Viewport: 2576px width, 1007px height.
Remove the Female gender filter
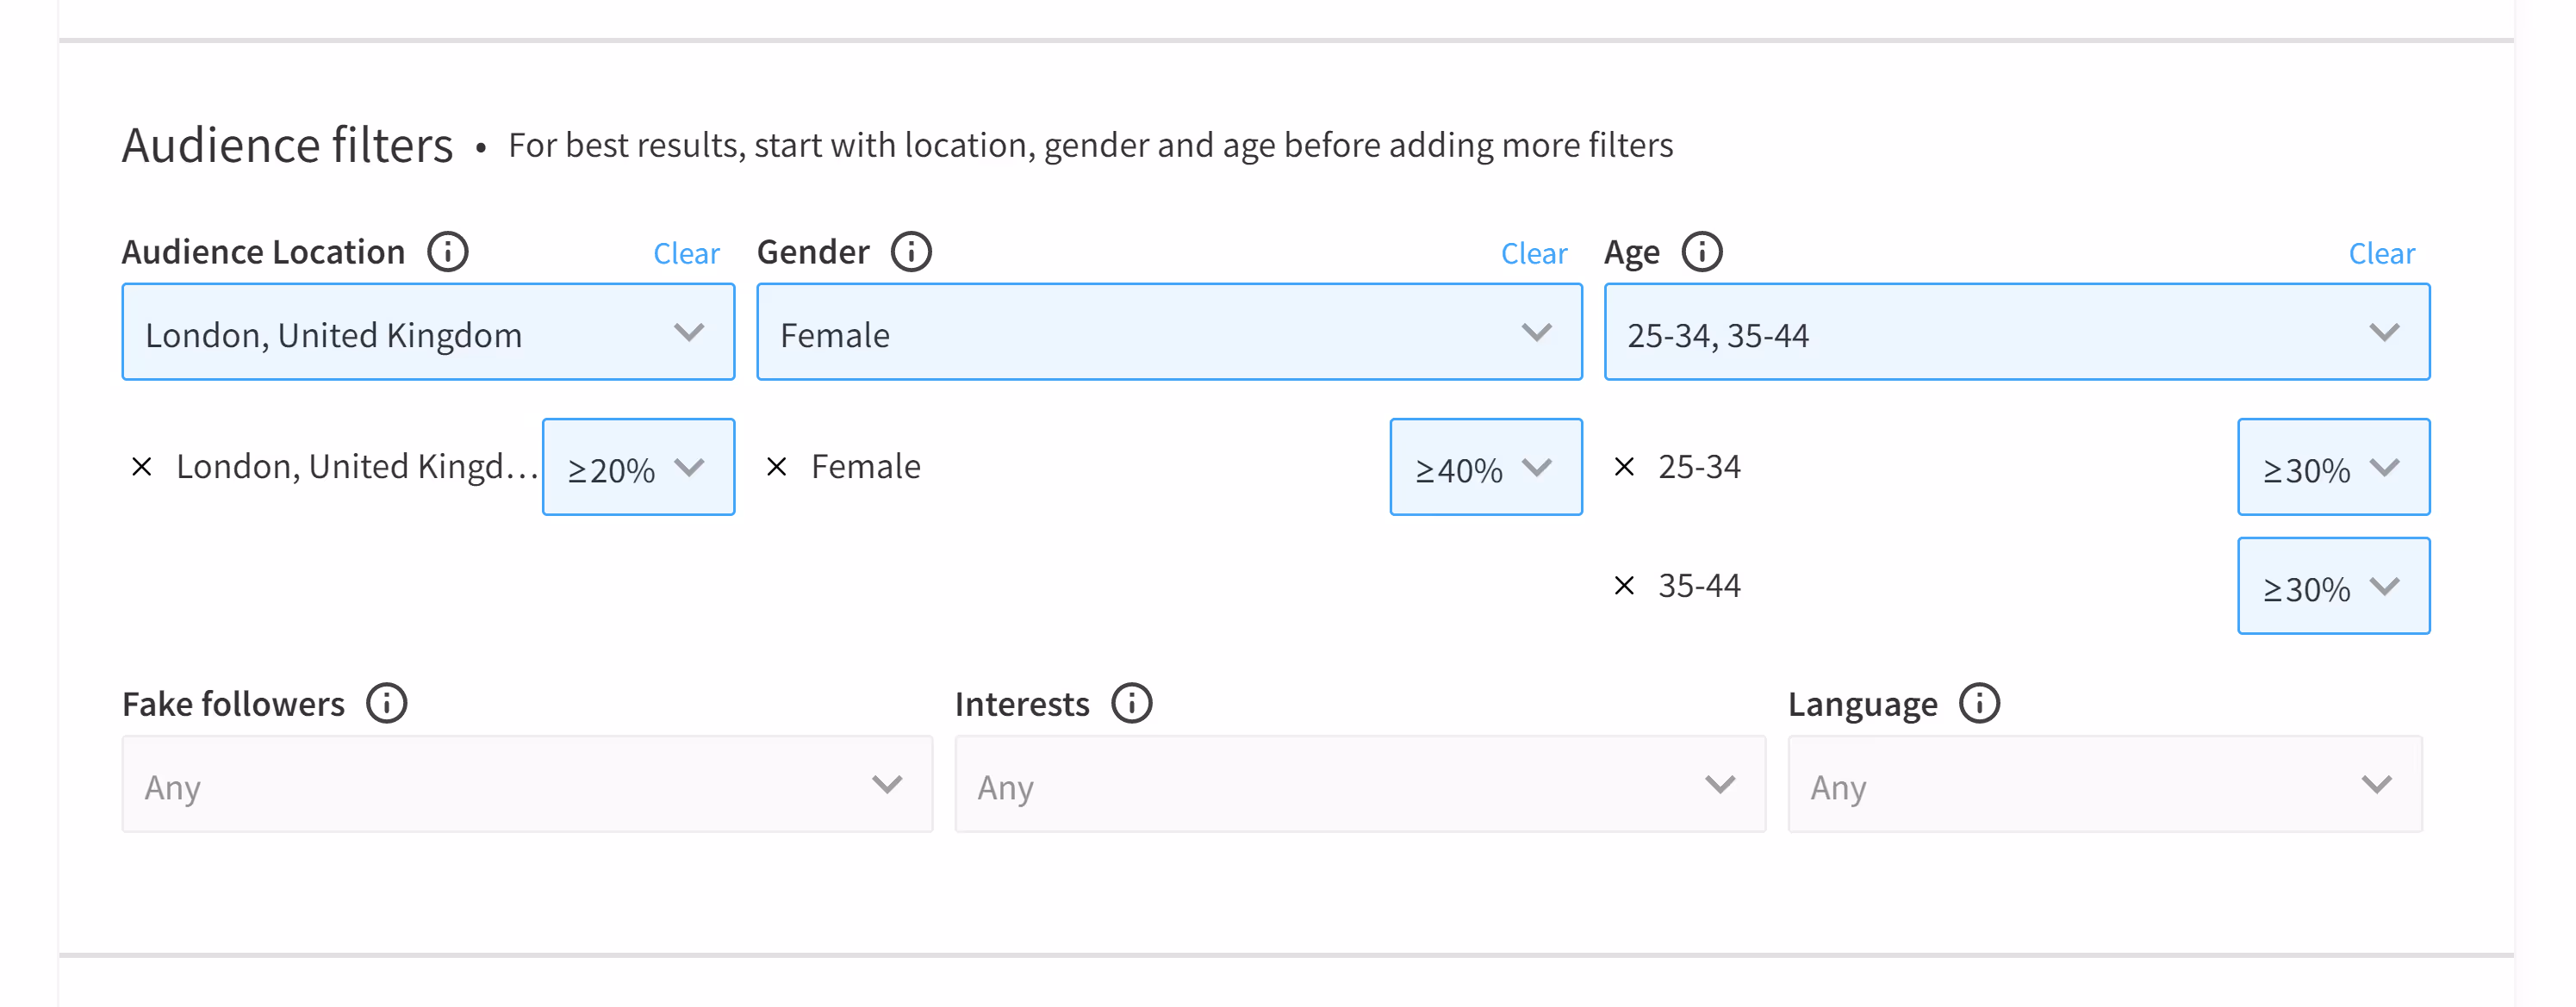pos(777,467)
